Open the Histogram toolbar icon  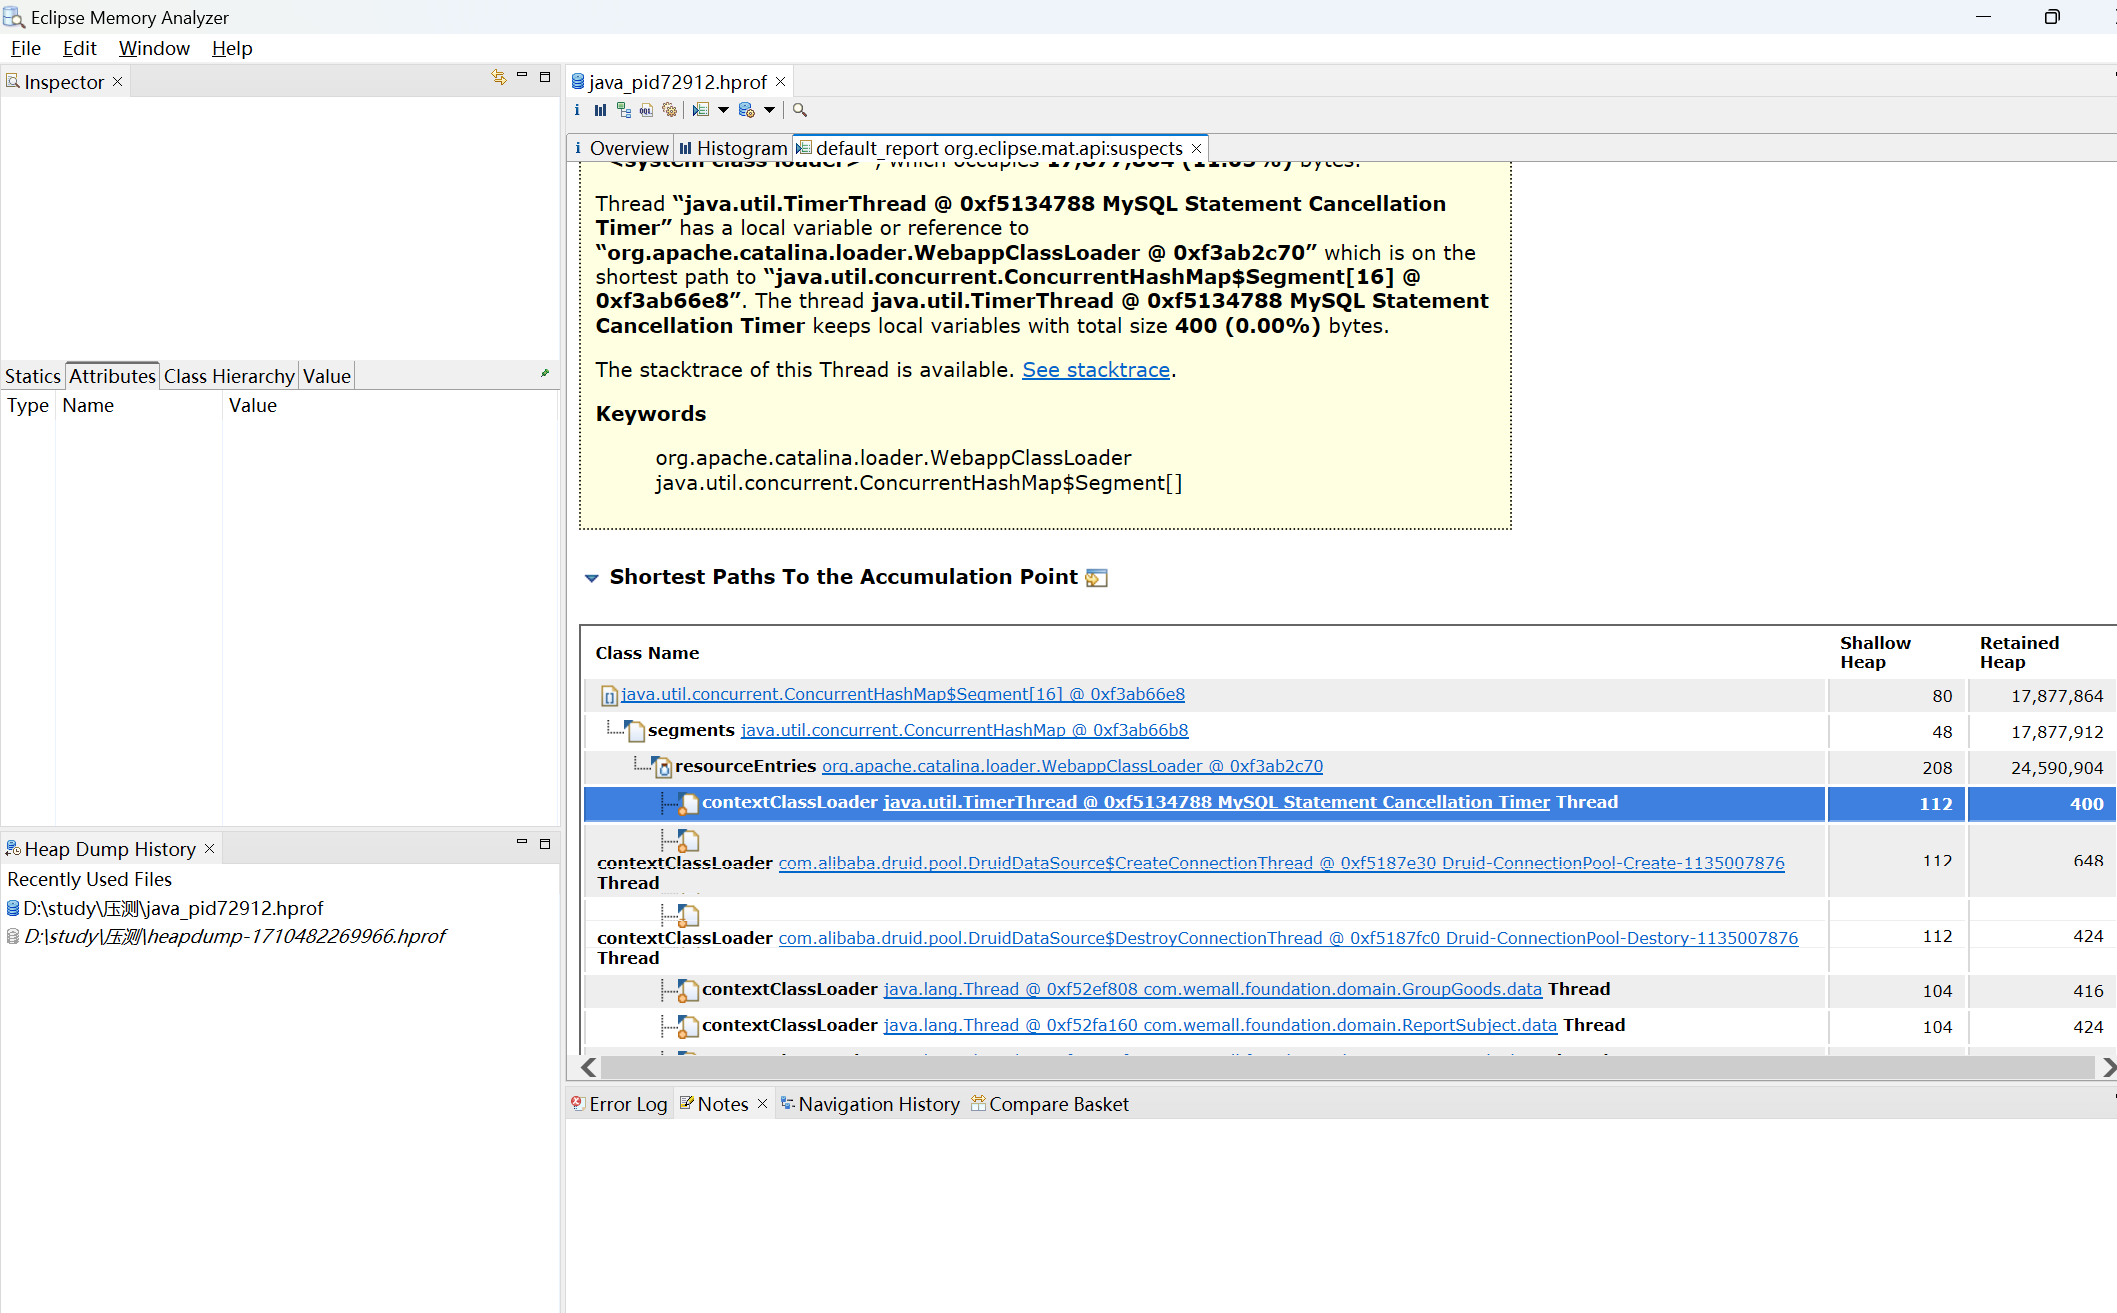coord(600,110)
